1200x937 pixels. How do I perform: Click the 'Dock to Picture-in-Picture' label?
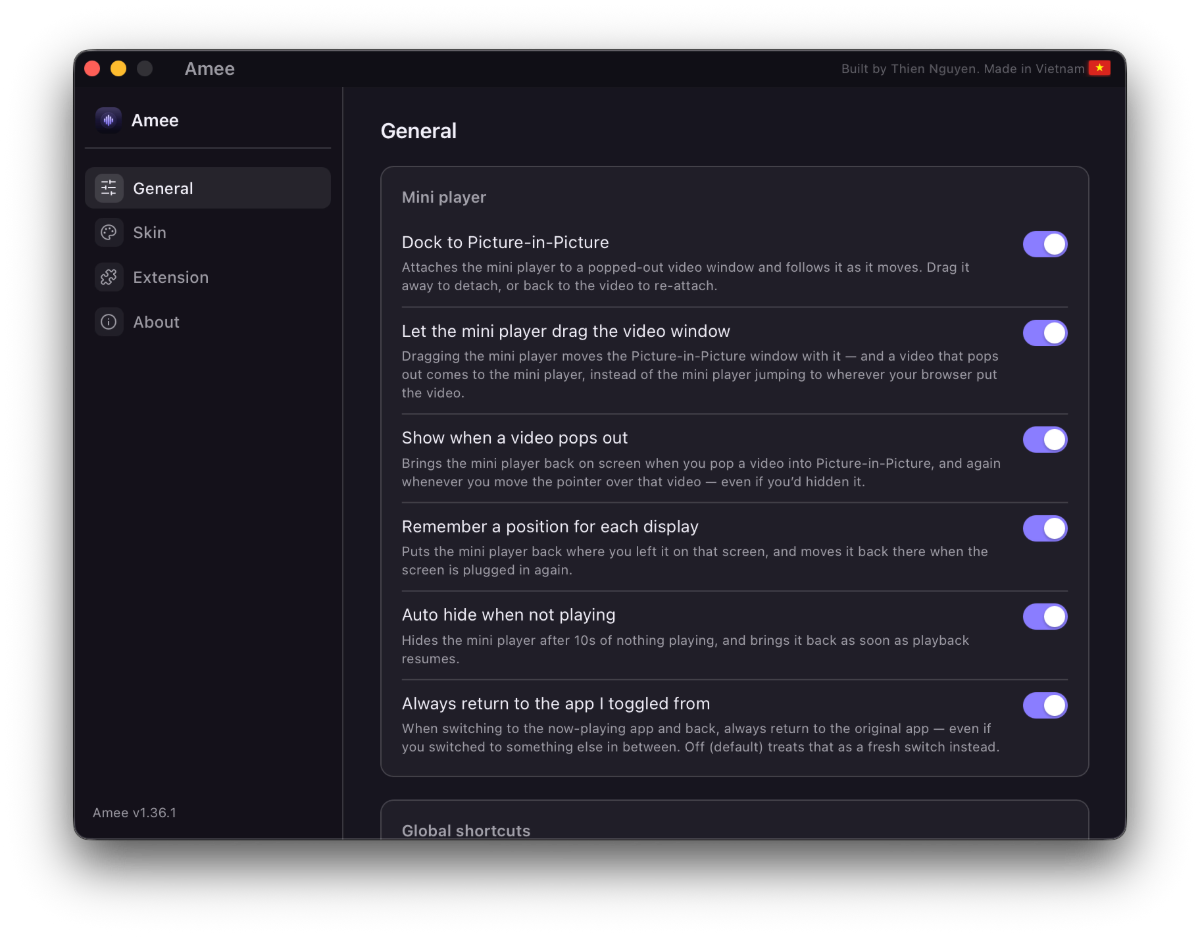pyautogui.click(x=505, y=242)
